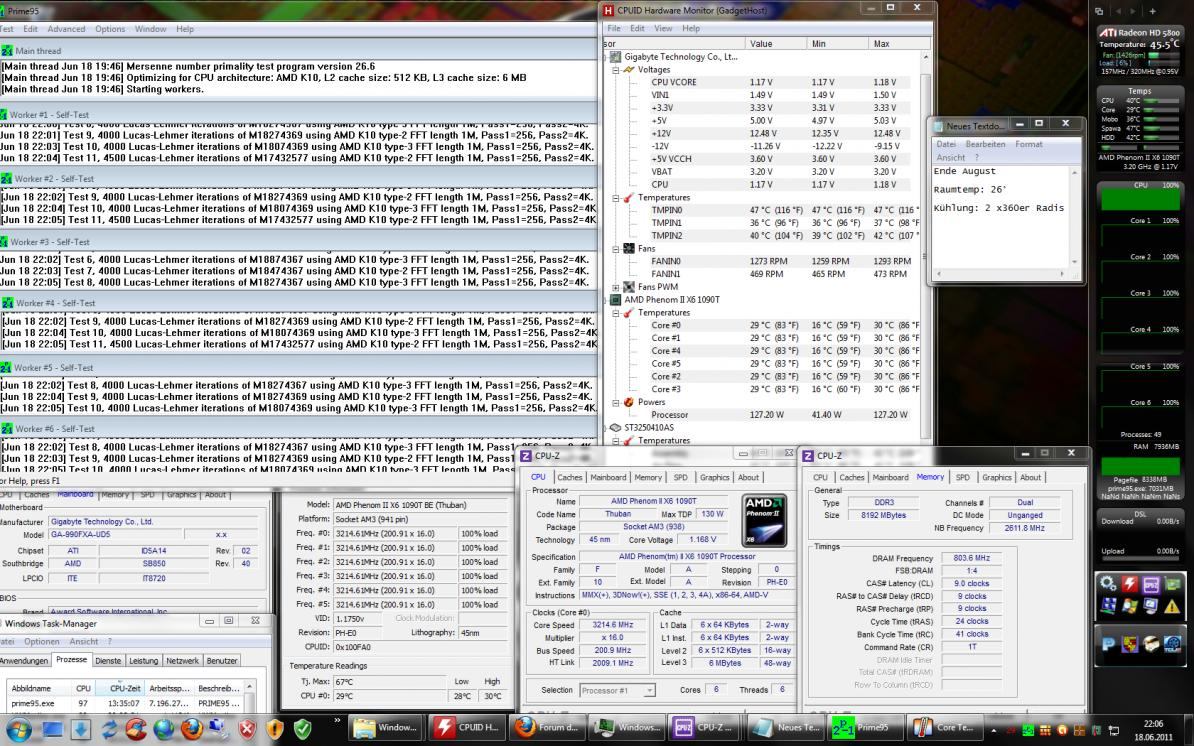Collapse the Gigabyte Technology Co. root node
Screen dimensions: 1194x746
[x=607, y=56]
